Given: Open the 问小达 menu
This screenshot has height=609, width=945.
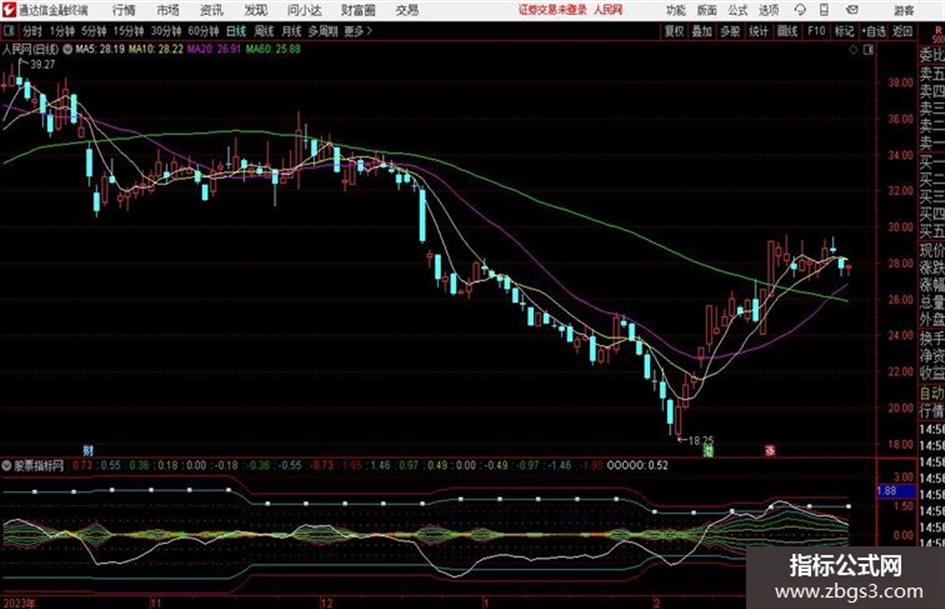Looking at the screenshot, I should pos(304,10).
